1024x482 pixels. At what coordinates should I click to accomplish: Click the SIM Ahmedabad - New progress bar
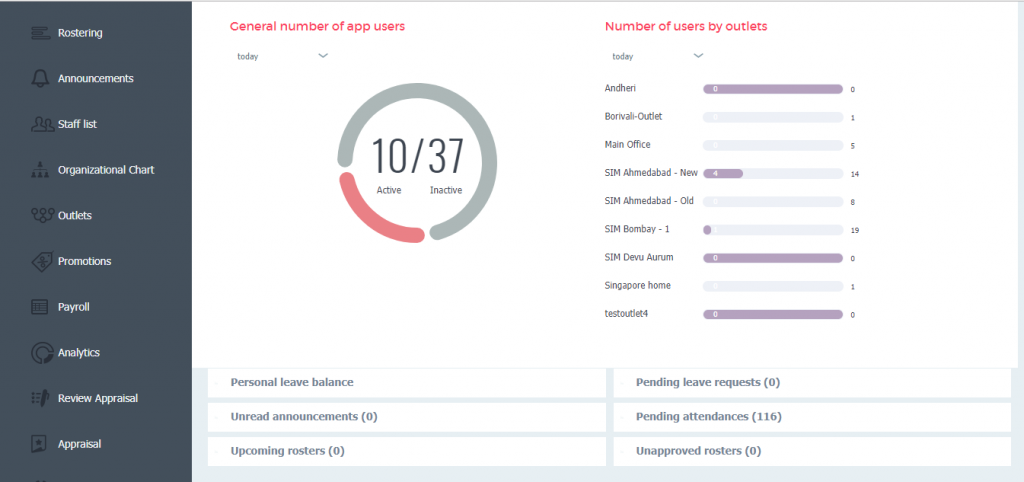(x=773, y=173)
